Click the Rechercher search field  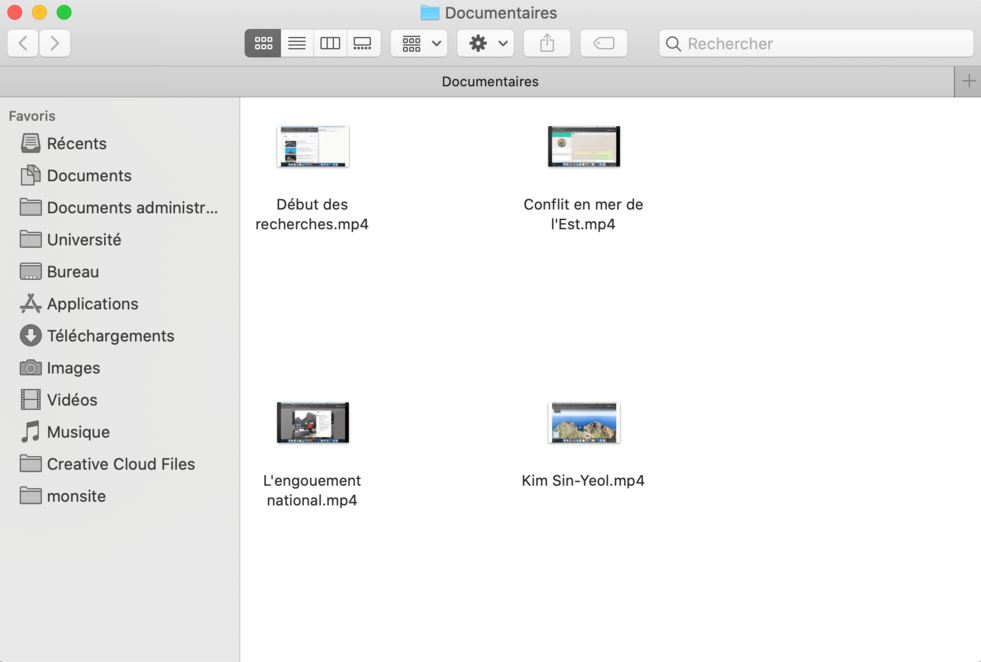[x=825, y=43]
